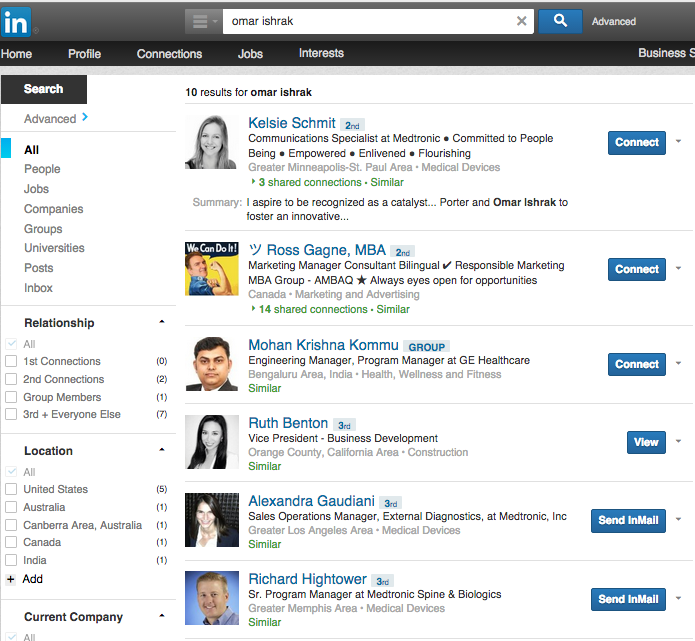Connect with Kelsie Schmit
The width and height of the screenshot is (695, 641).
point(636,143)
